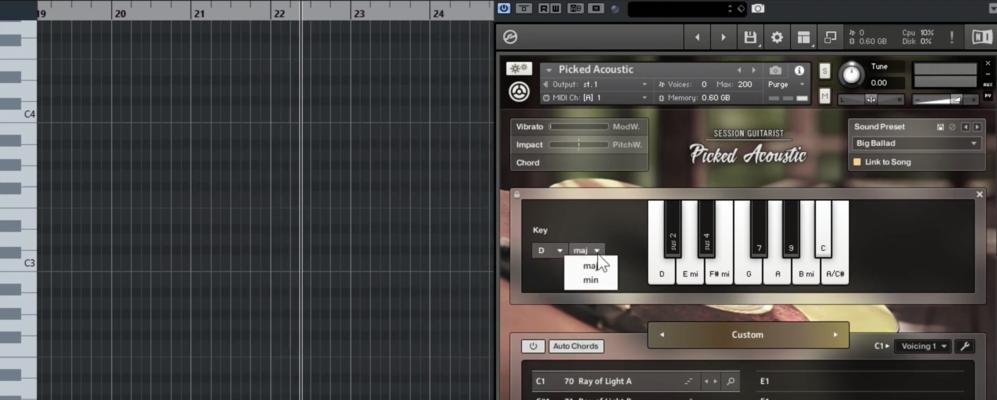Open the wrench settings icon
The image size is (997, 400).
click(x=964, y=347)
